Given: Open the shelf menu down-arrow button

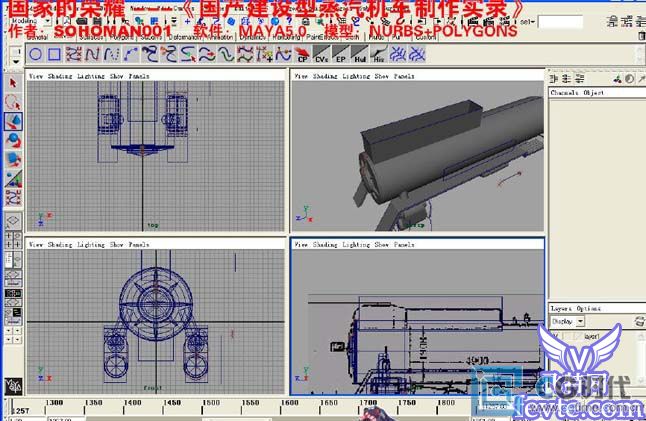Looking at the screenshot, I should click(x=15, y=62).
